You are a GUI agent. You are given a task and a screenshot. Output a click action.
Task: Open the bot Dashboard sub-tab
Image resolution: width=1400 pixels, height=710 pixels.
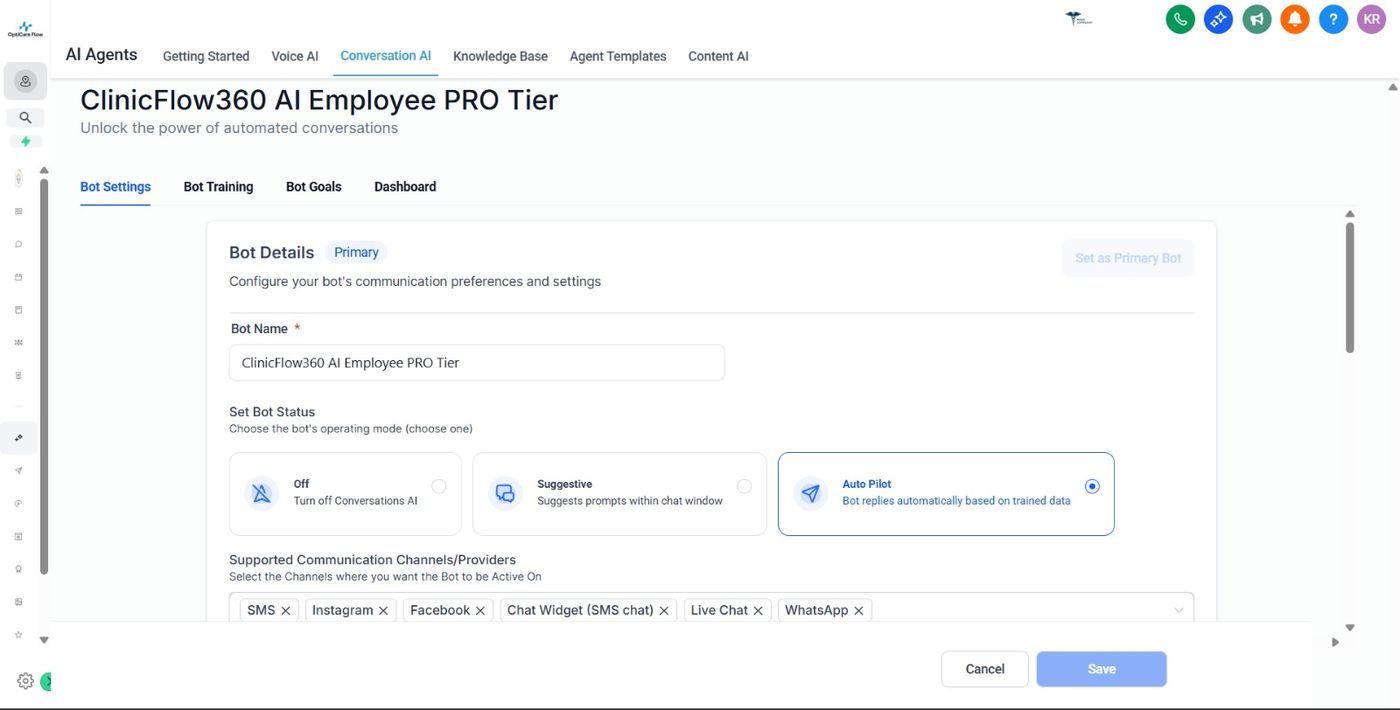coord(405,187)
